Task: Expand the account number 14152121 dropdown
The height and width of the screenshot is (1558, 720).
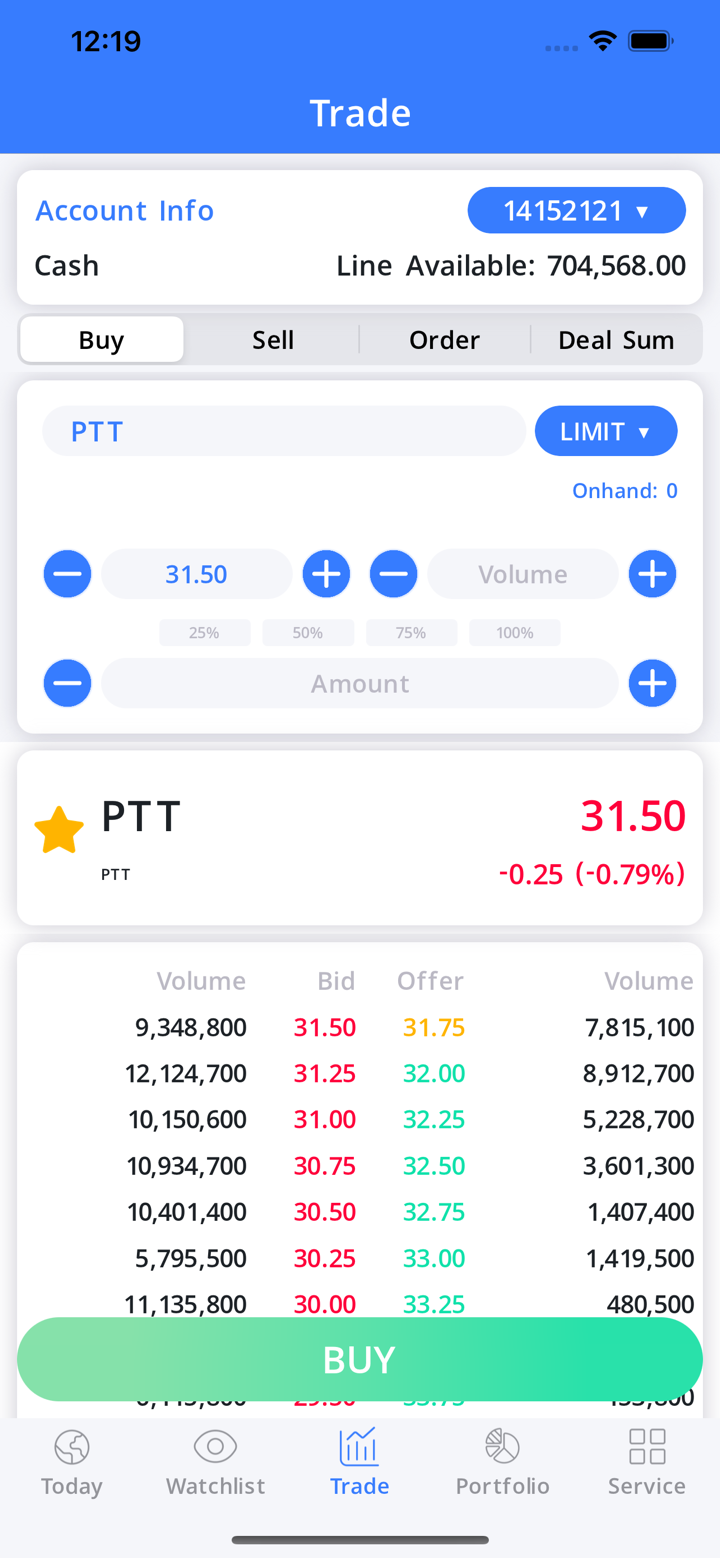Action: point(577,211)
